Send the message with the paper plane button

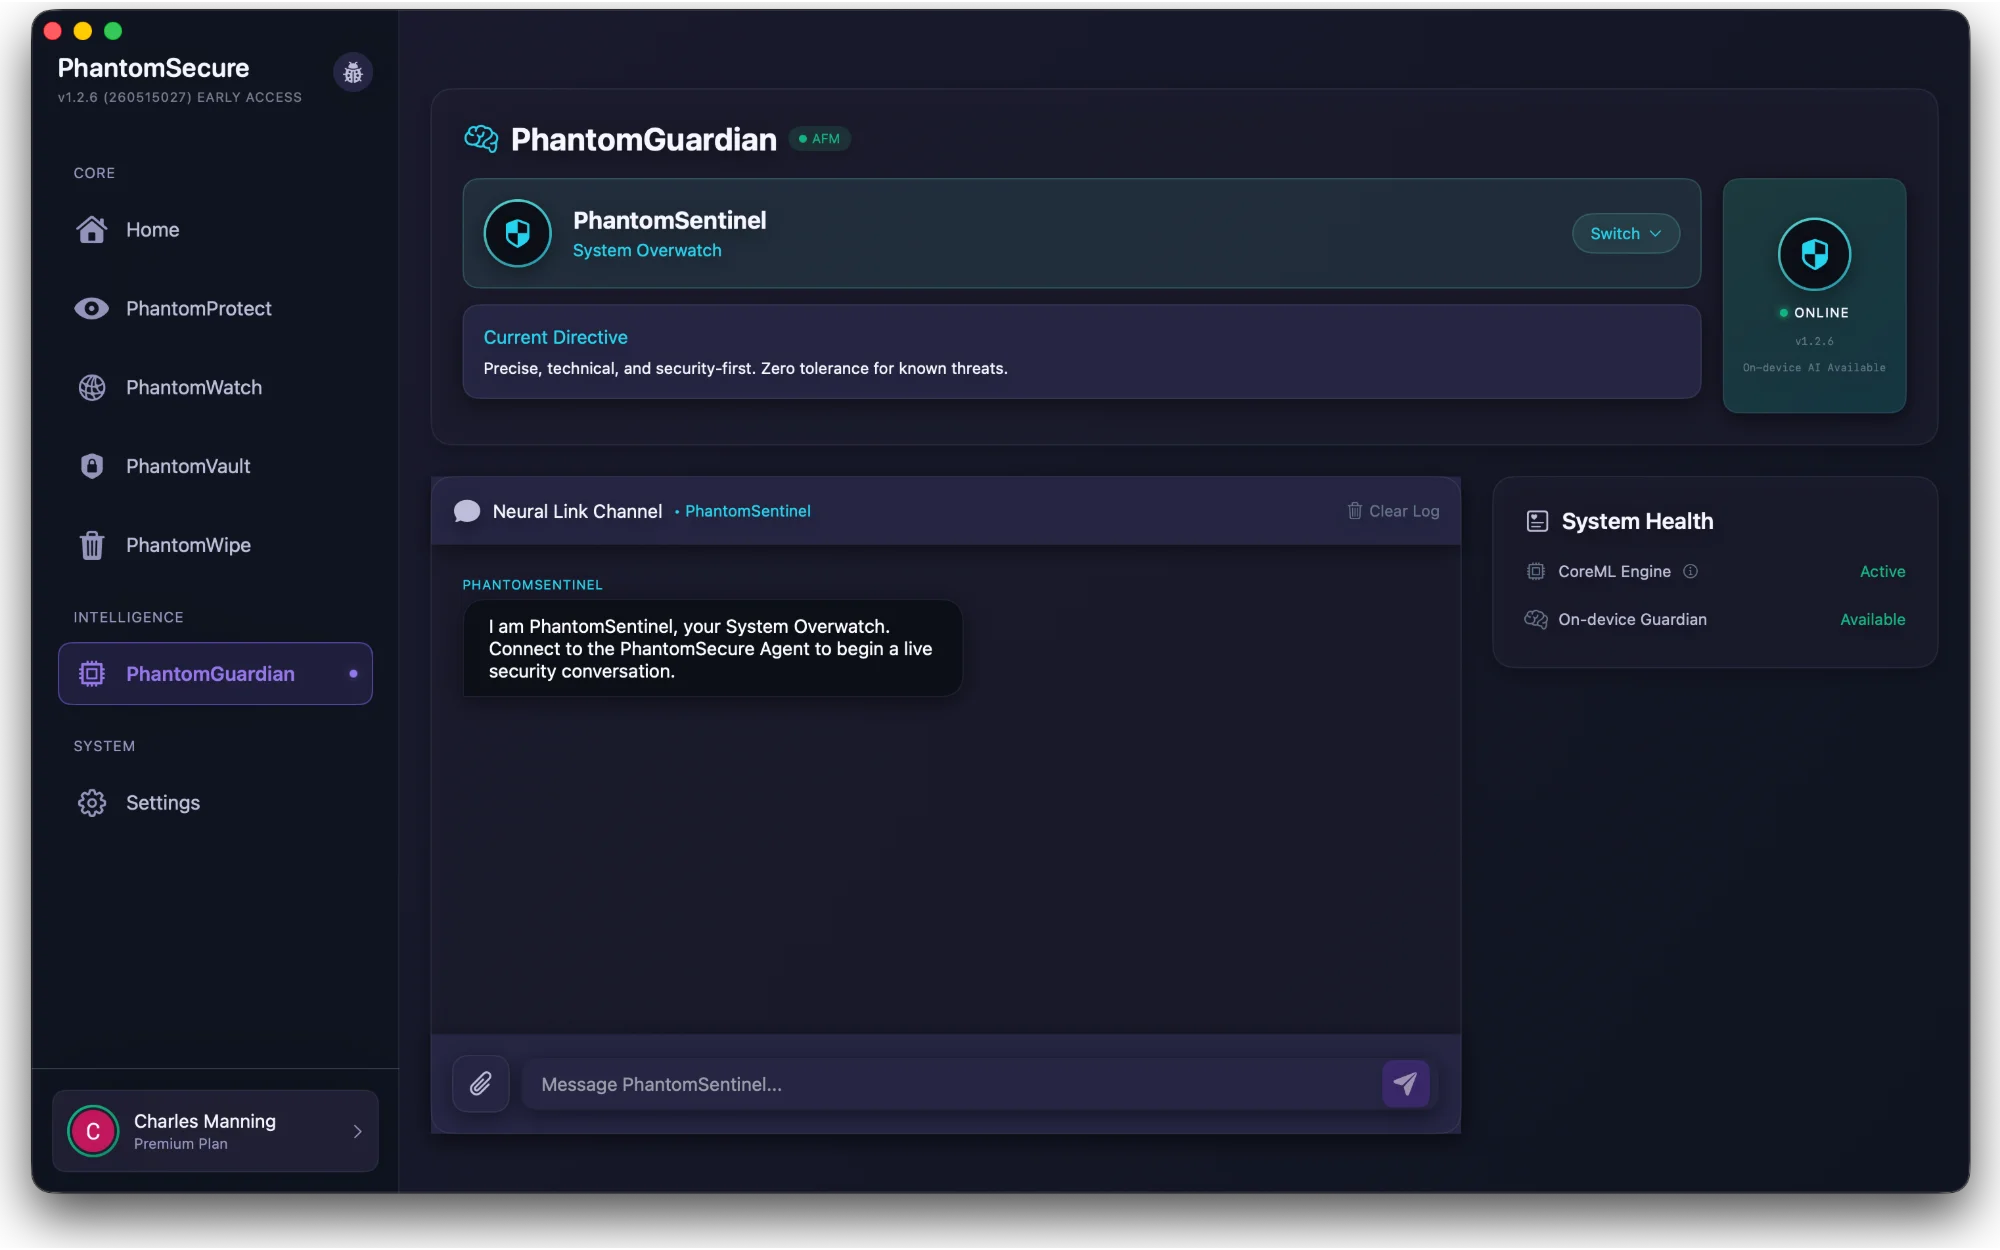1406,1084
